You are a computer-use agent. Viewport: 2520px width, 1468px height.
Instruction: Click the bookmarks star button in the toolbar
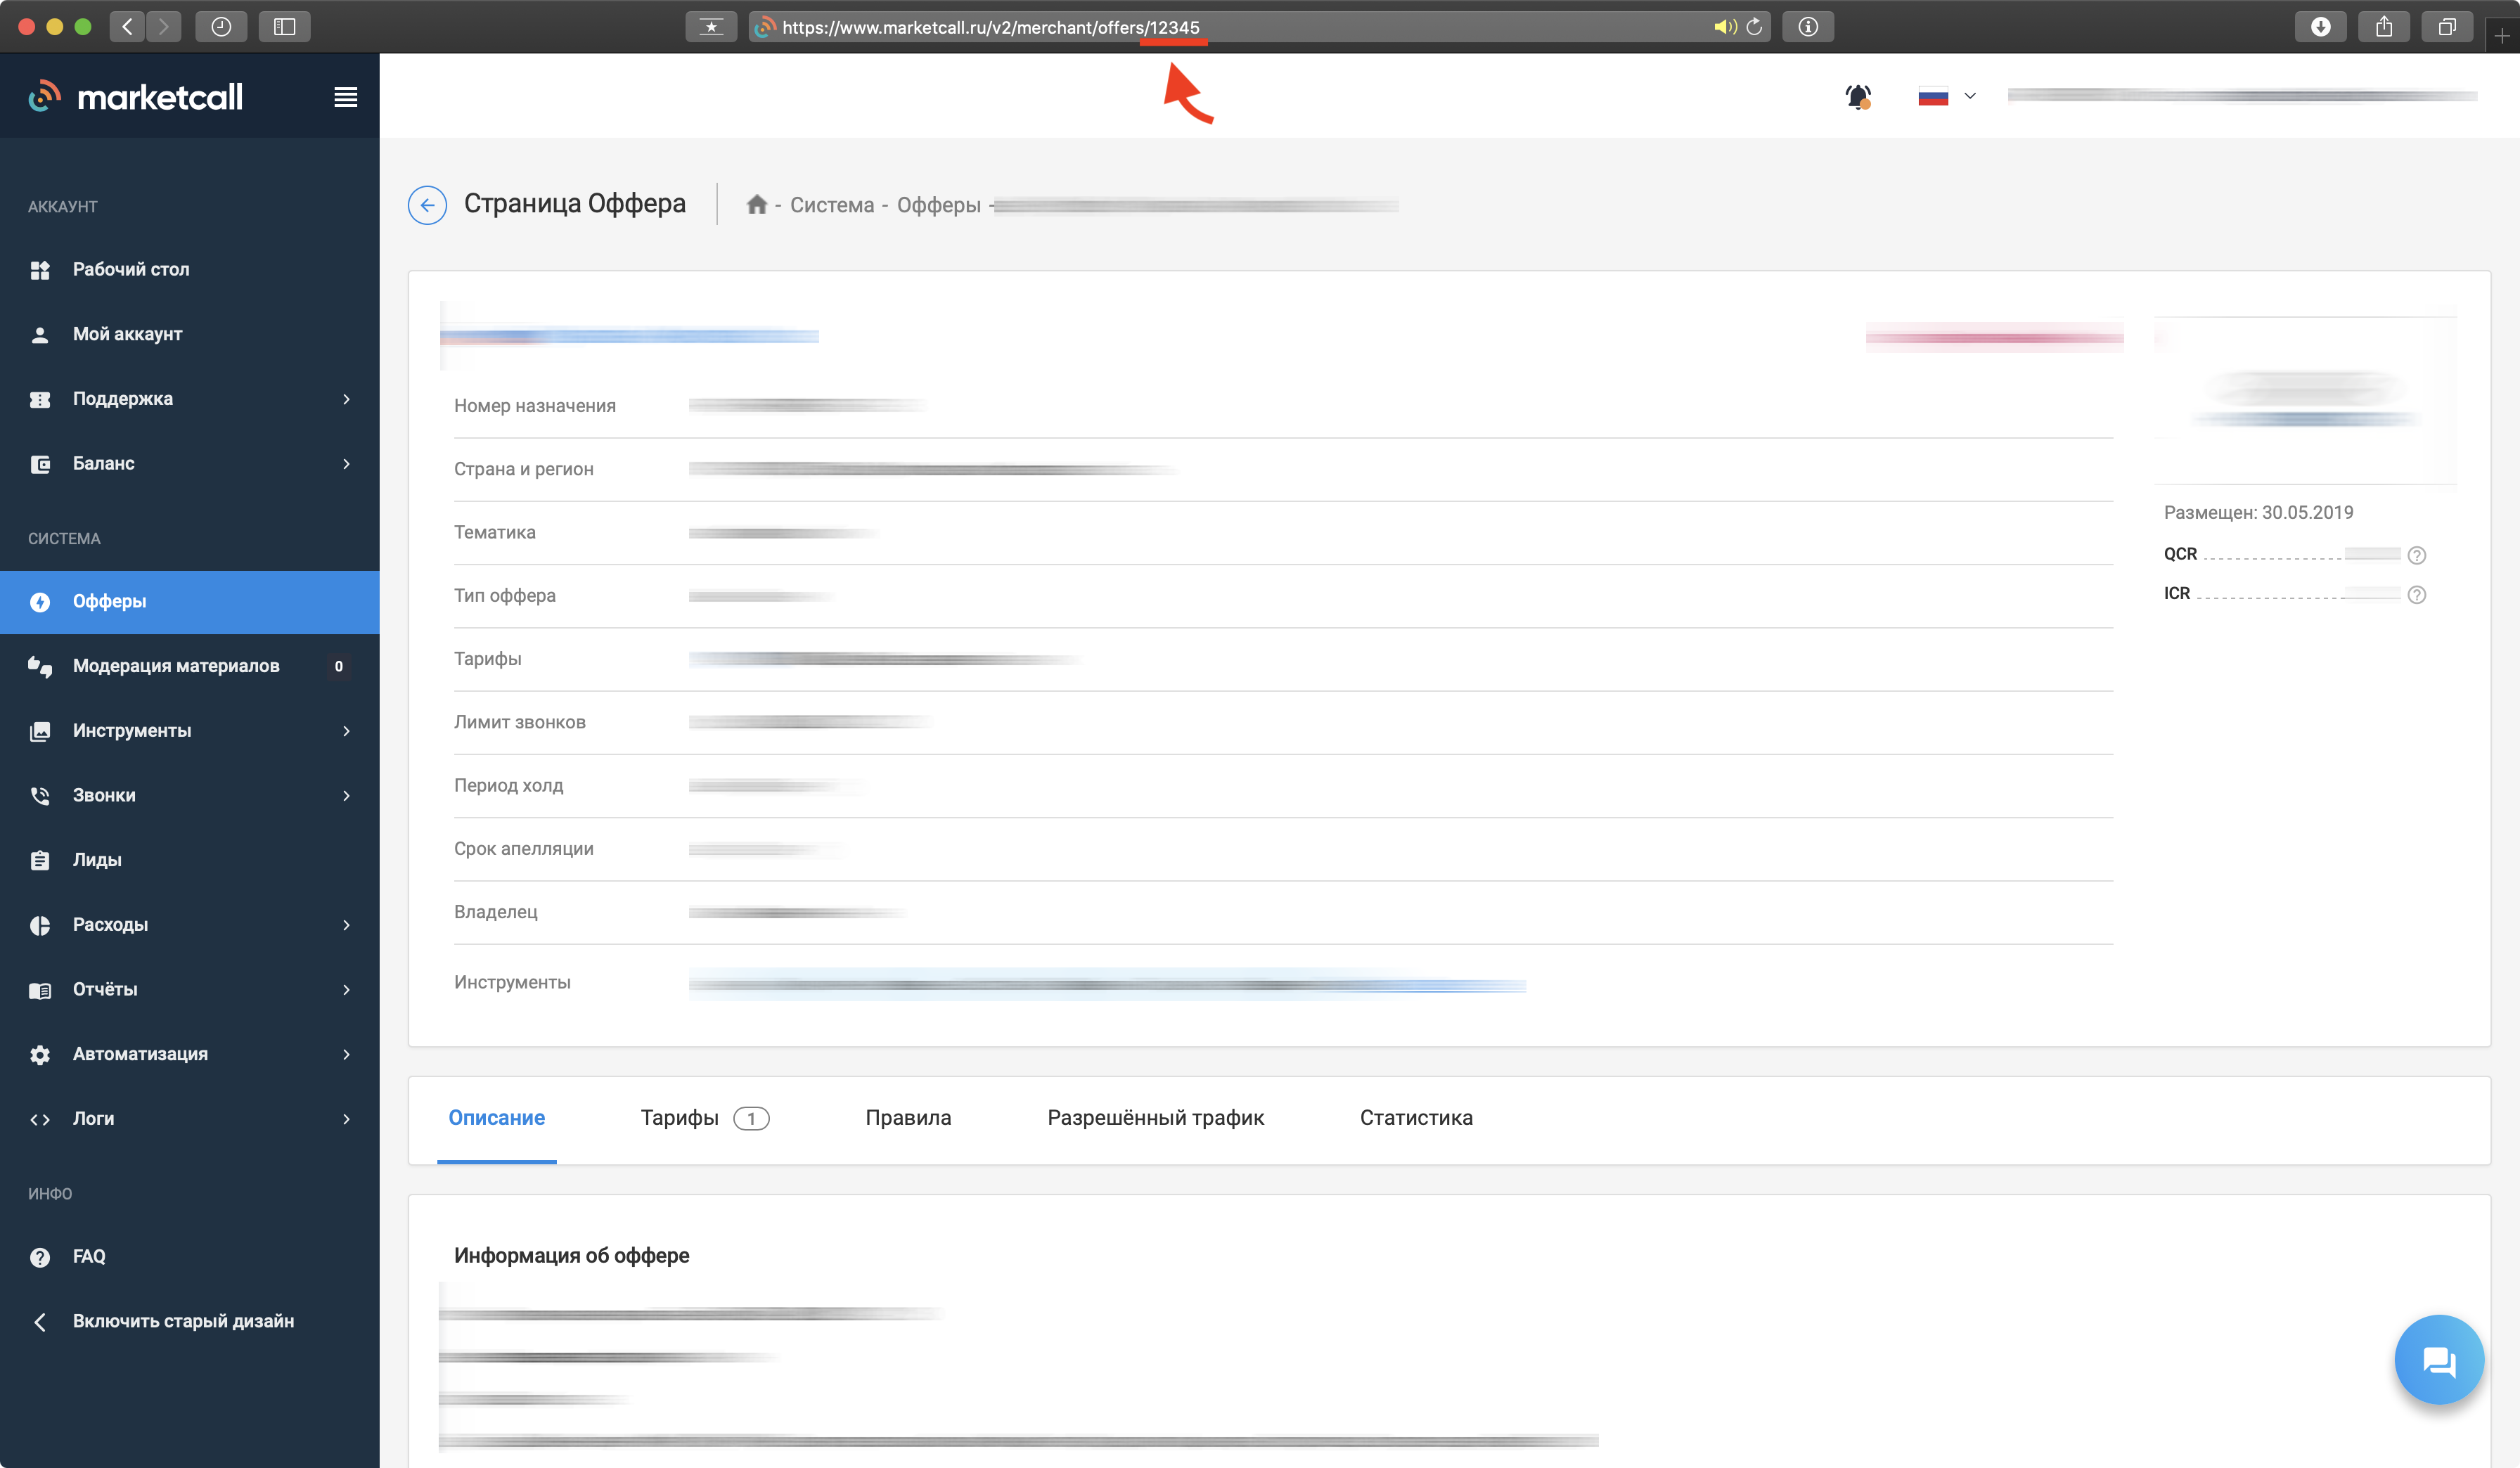(711, 27)
